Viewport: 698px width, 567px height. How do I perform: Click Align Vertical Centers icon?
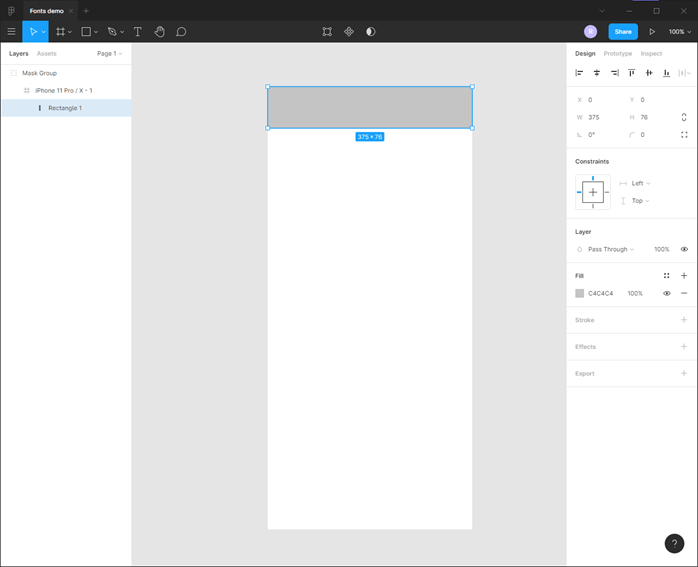click(649, 73)
